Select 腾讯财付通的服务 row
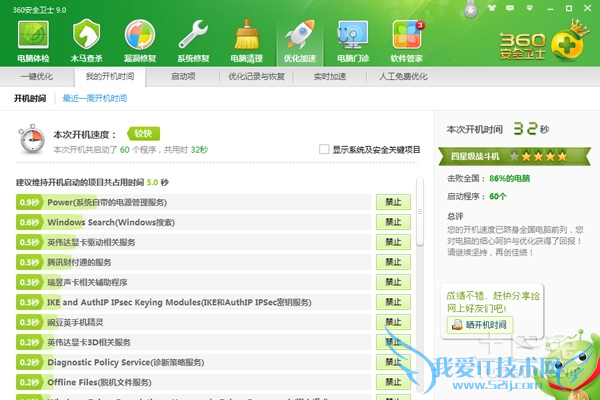The height and width of the screenshot is (400, 600). pyautogui.click(x=194, y=262)
